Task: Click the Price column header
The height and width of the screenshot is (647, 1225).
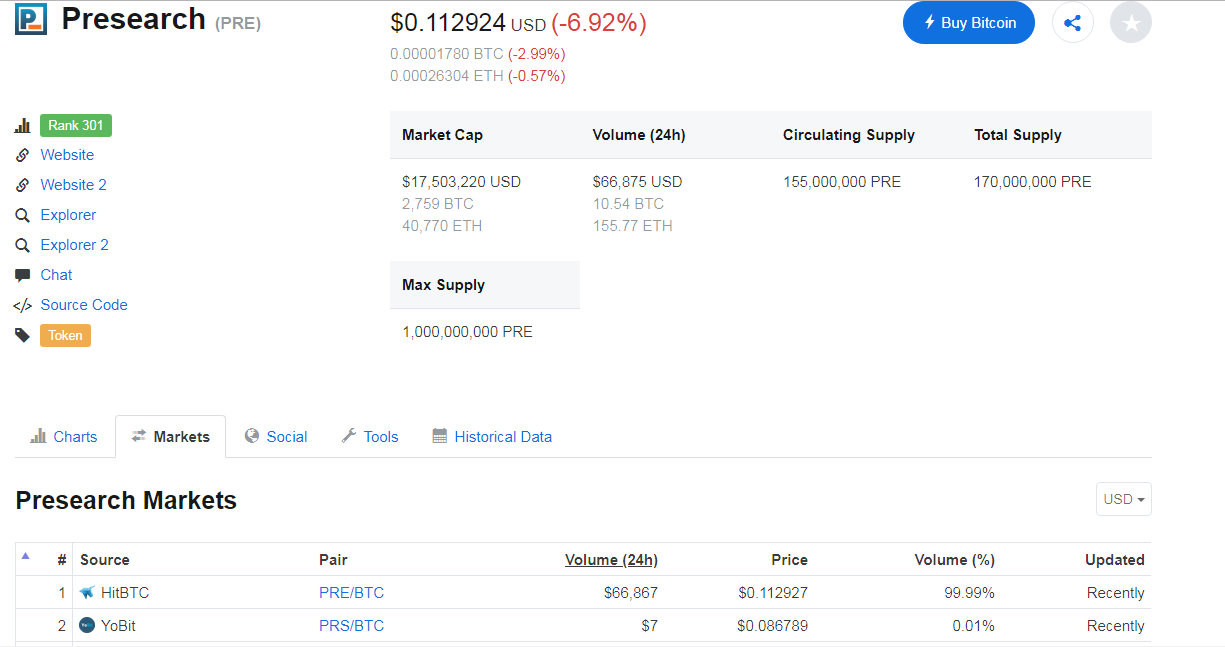Action: pos(789,560)
